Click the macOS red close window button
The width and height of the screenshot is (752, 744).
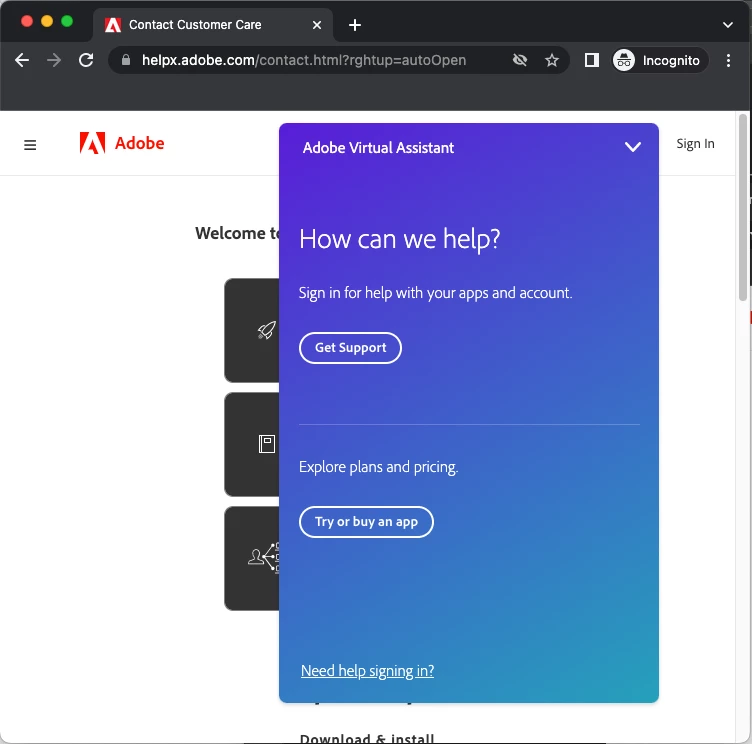pyautogui.click(x=27, y=21)
